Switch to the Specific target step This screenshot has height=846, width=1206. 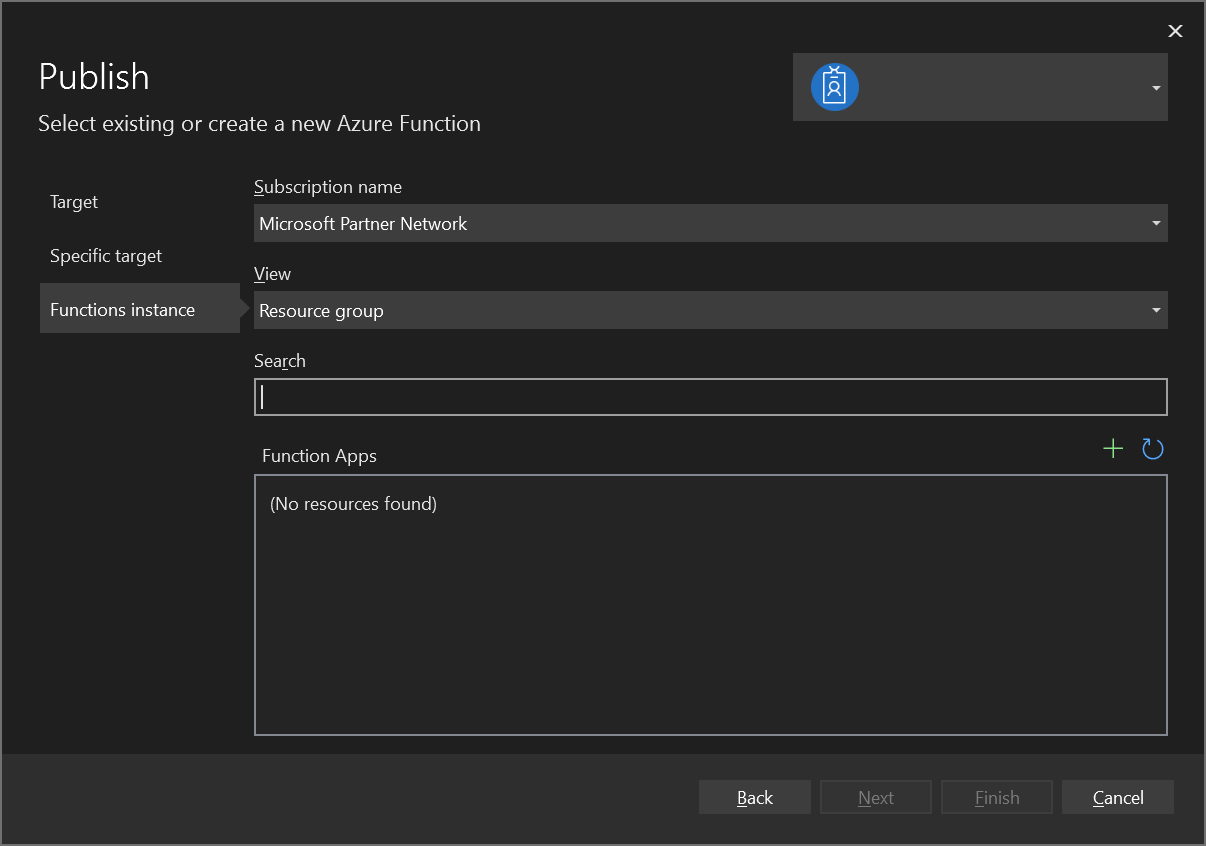point(106,256)
